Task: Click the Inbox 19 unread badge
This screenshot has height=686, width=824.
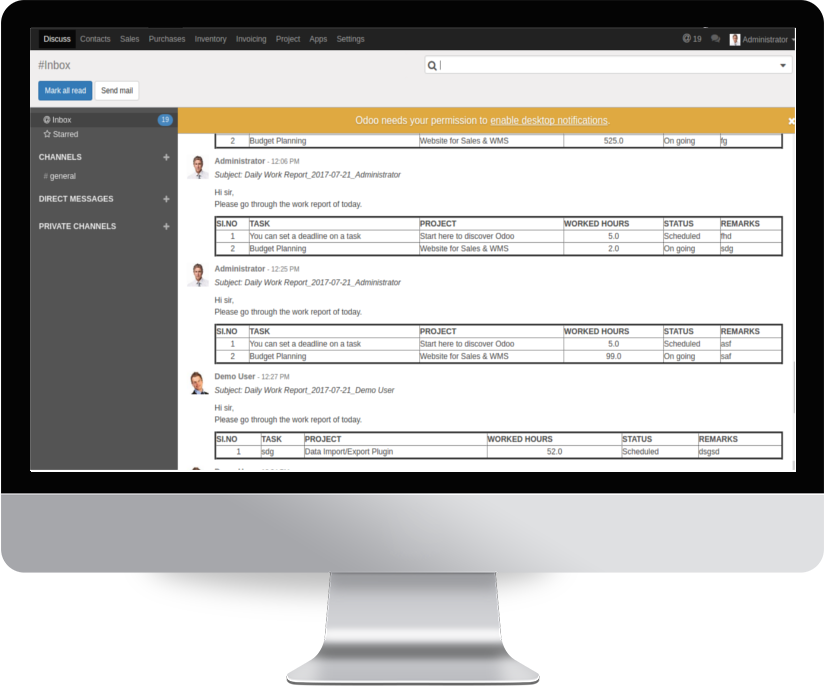Action: 165,120
